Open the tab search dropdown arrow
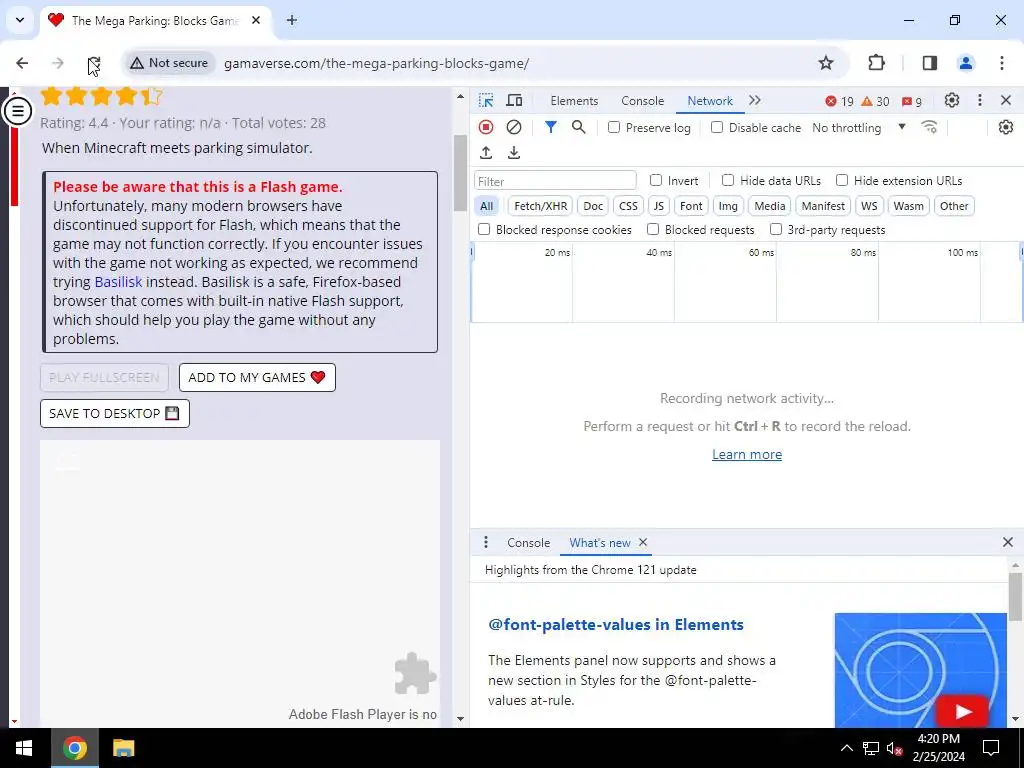The image size is (1024, 768). pos(20,20)
